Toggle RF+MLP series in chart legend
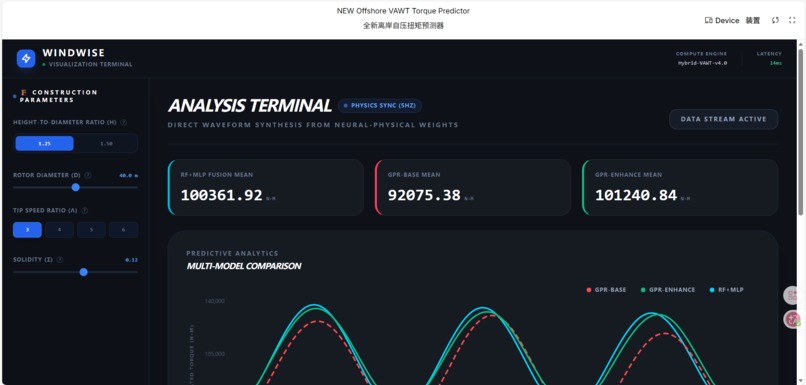The height and width of the screenshot is (385, 806). 726,290
